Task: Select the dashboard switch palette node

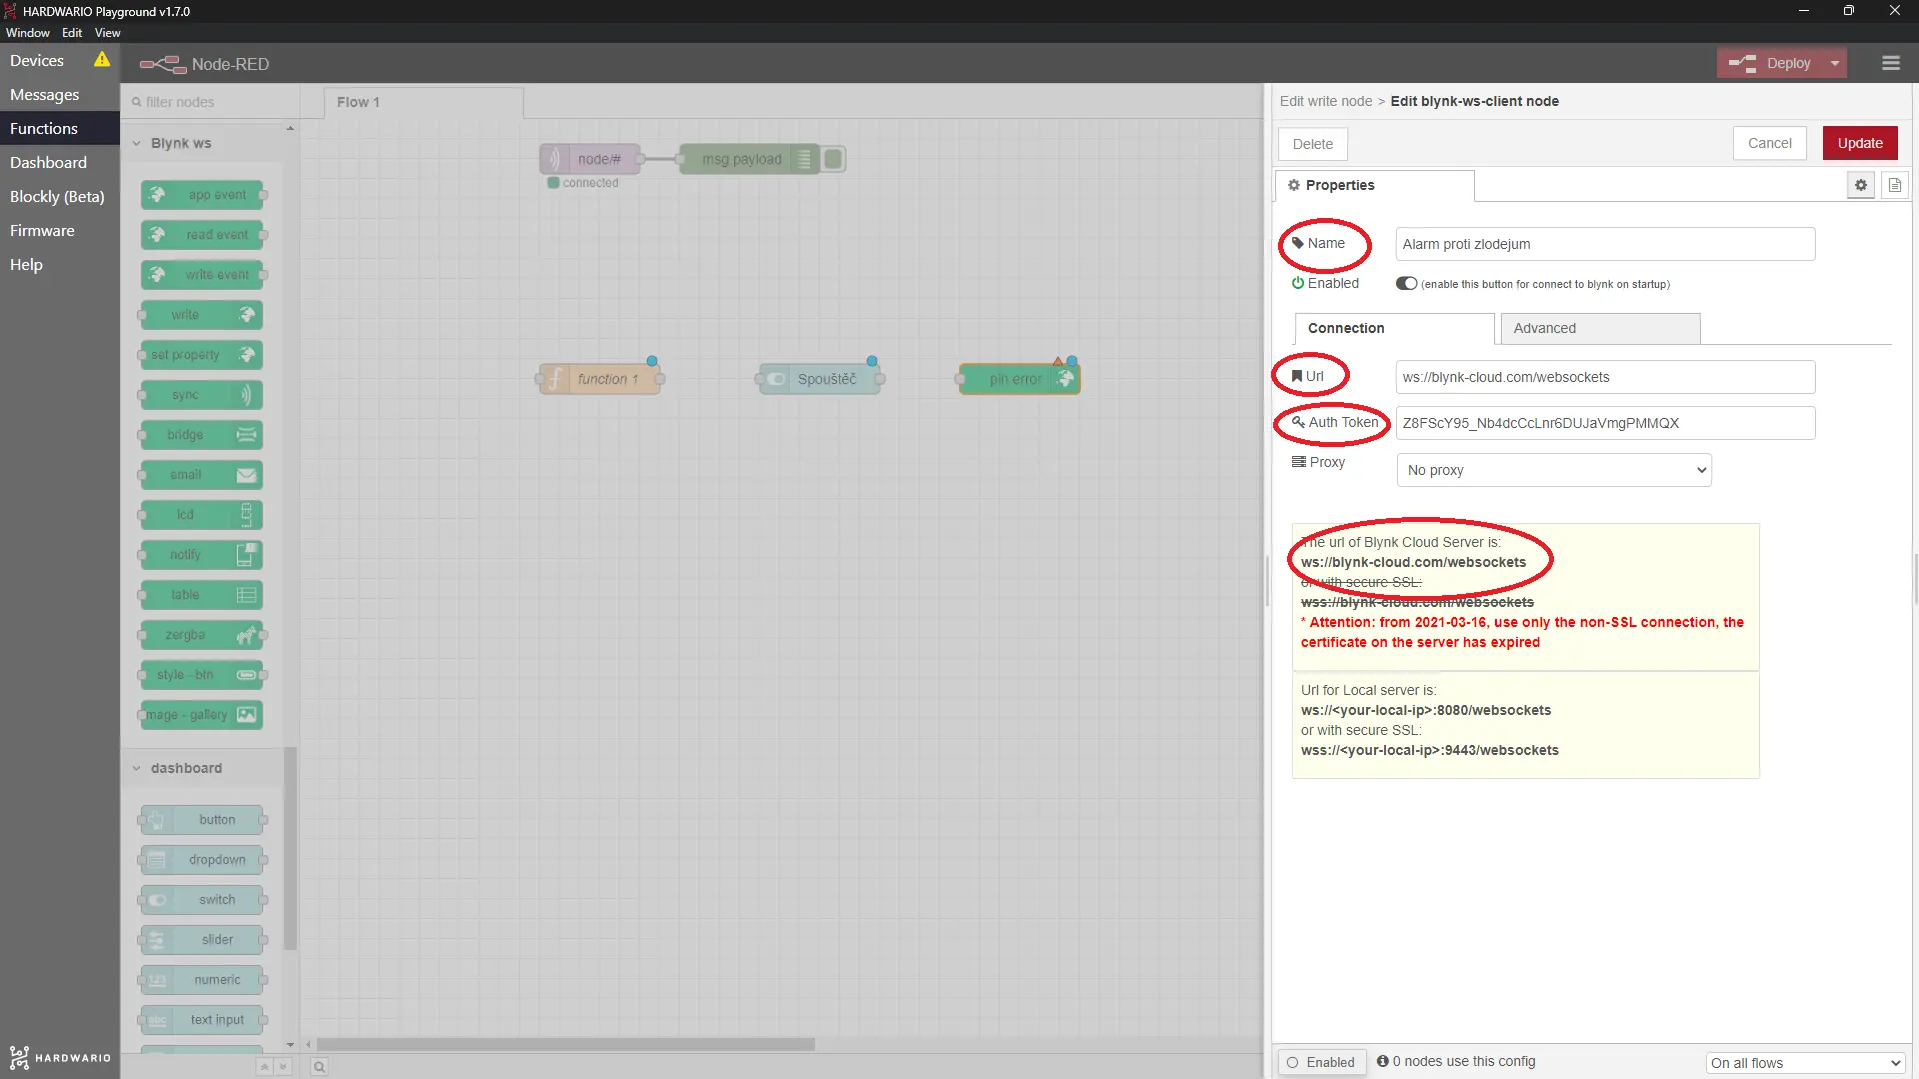Action: coord(203,900)
